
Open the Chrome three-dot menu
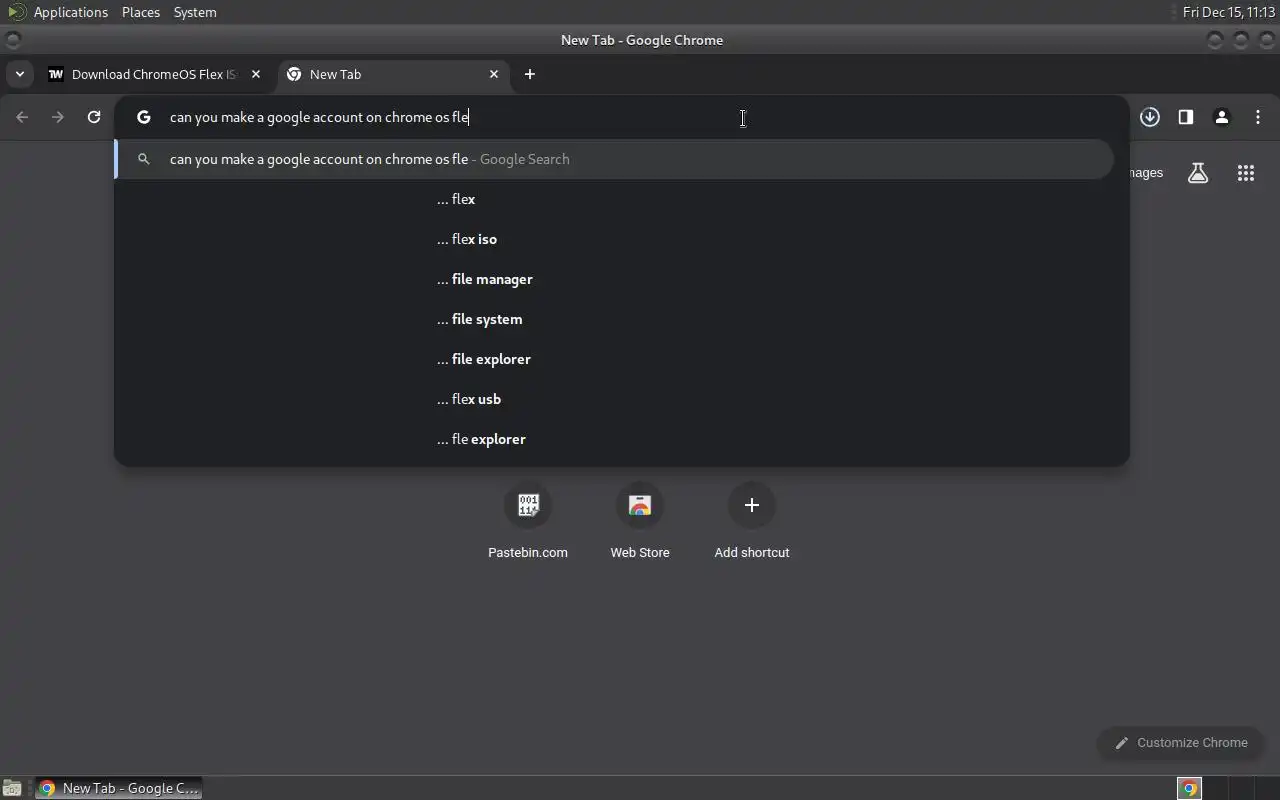pyautogui.click(x=1258, y=117)
